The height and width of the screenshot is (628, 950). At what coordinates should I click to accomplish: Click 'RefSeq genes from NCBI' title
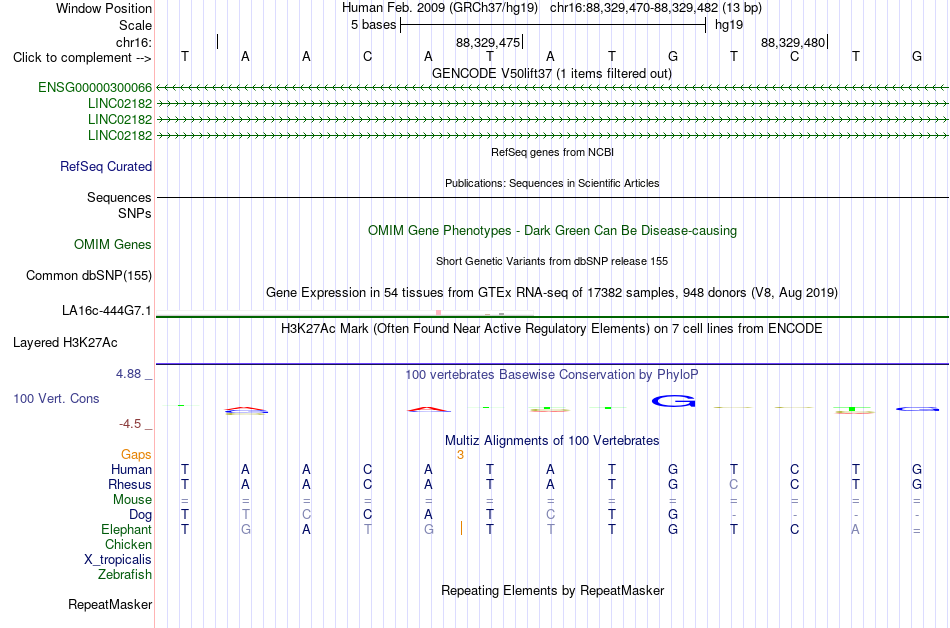point(552,152)
